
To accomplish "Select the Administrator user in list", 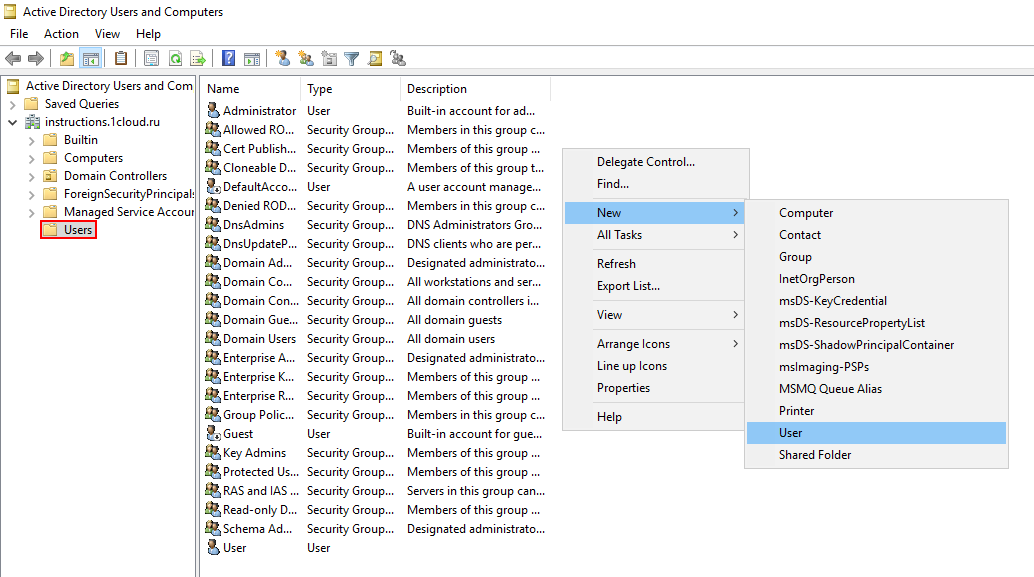I will 259,111.
